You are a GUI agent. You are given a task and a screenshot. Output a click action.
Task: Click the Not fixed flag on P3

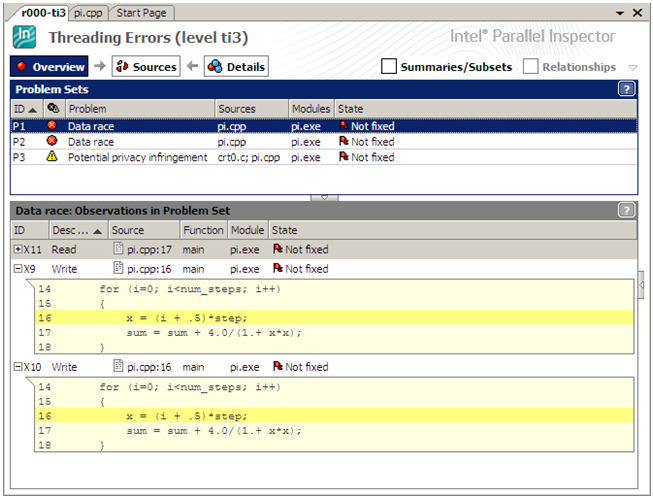(x=344, y=156)
